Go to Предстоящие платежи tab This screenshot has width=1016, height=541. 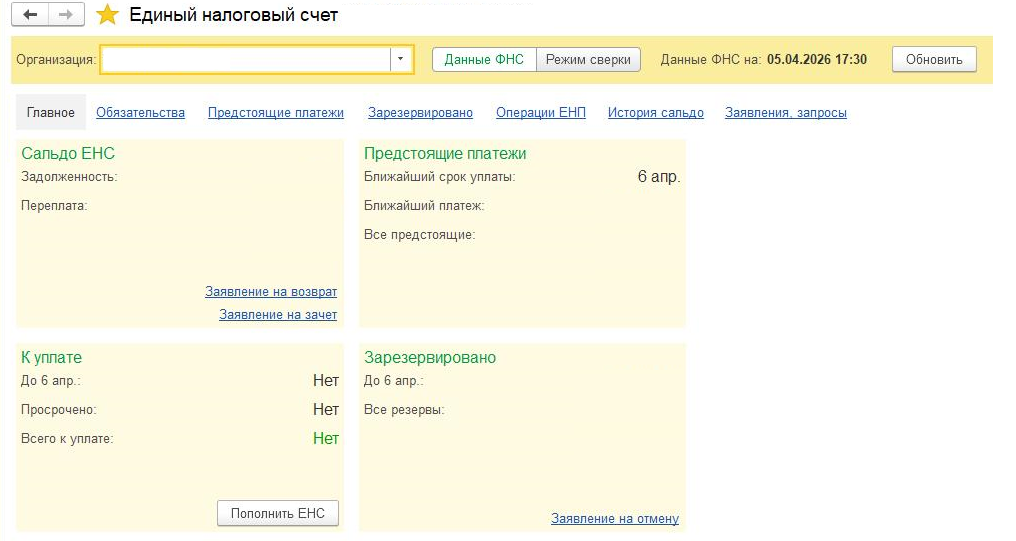(276, 113)
